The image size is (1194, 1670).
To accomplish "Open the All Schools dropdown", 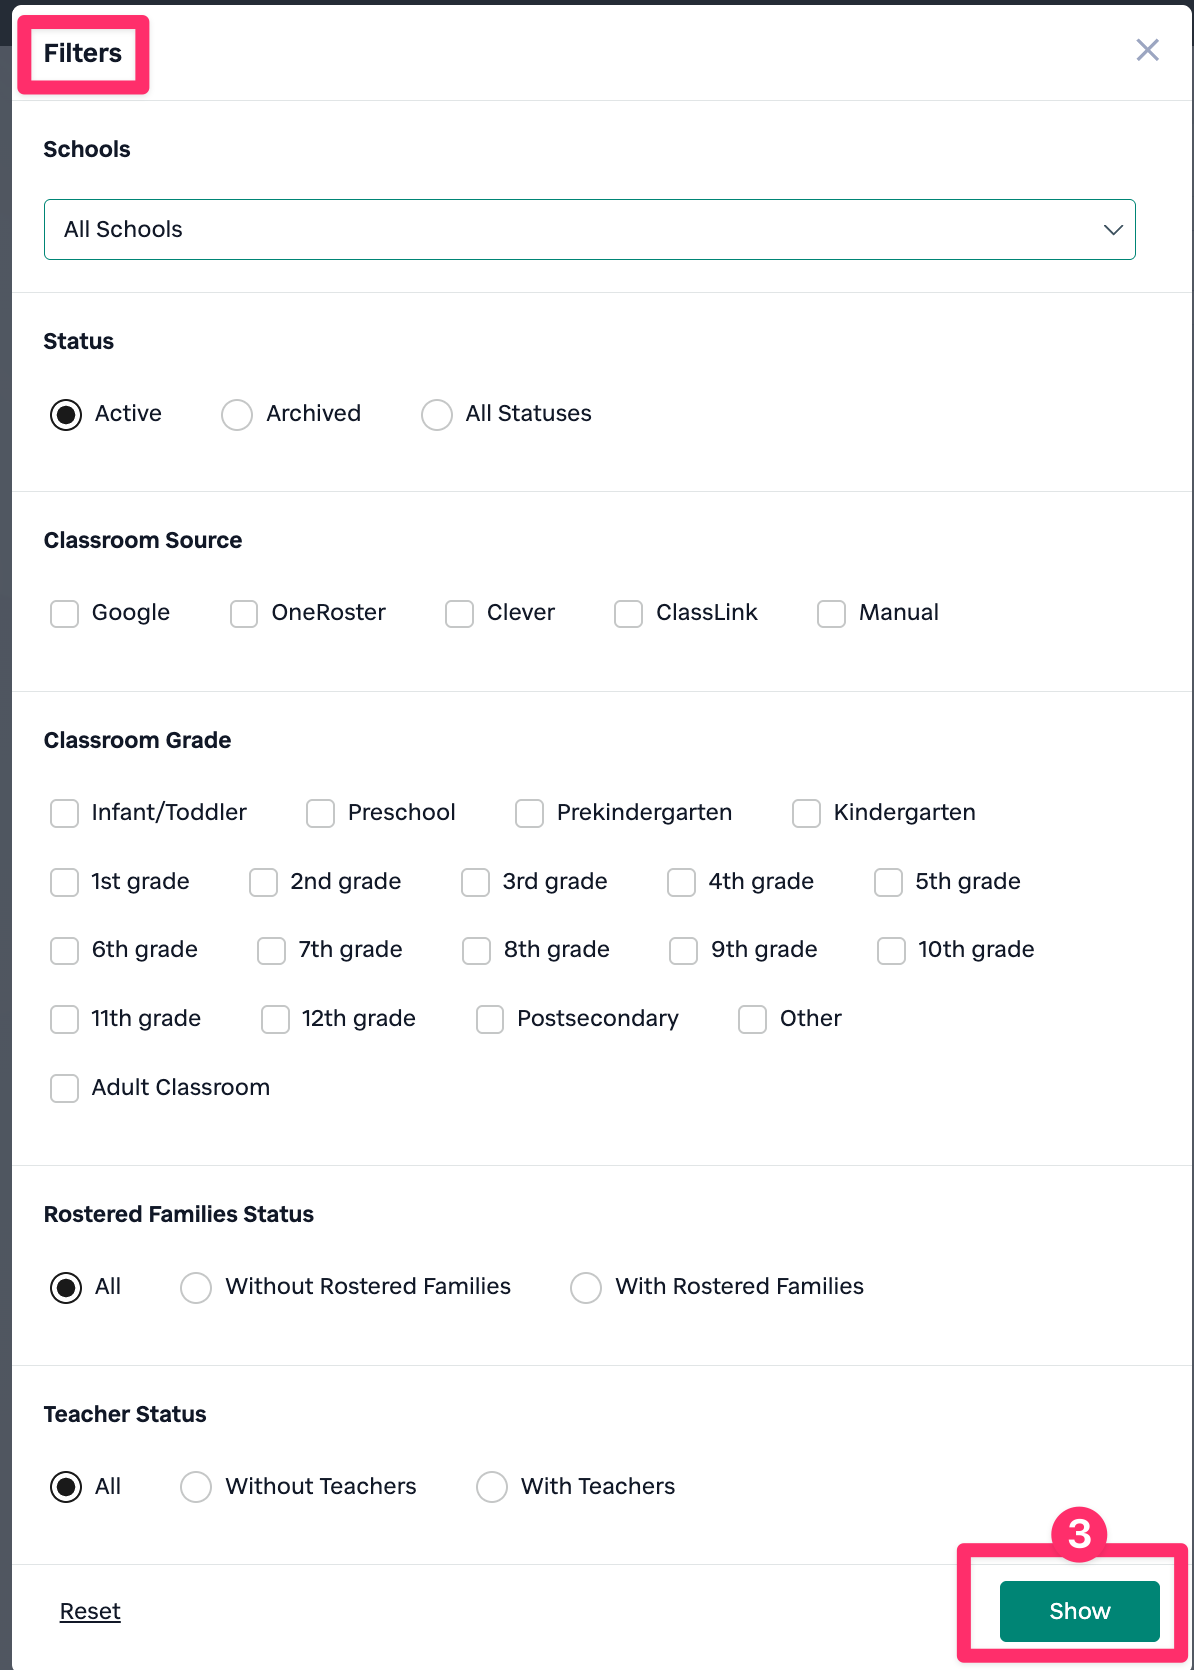I will (x=589, y=229).
